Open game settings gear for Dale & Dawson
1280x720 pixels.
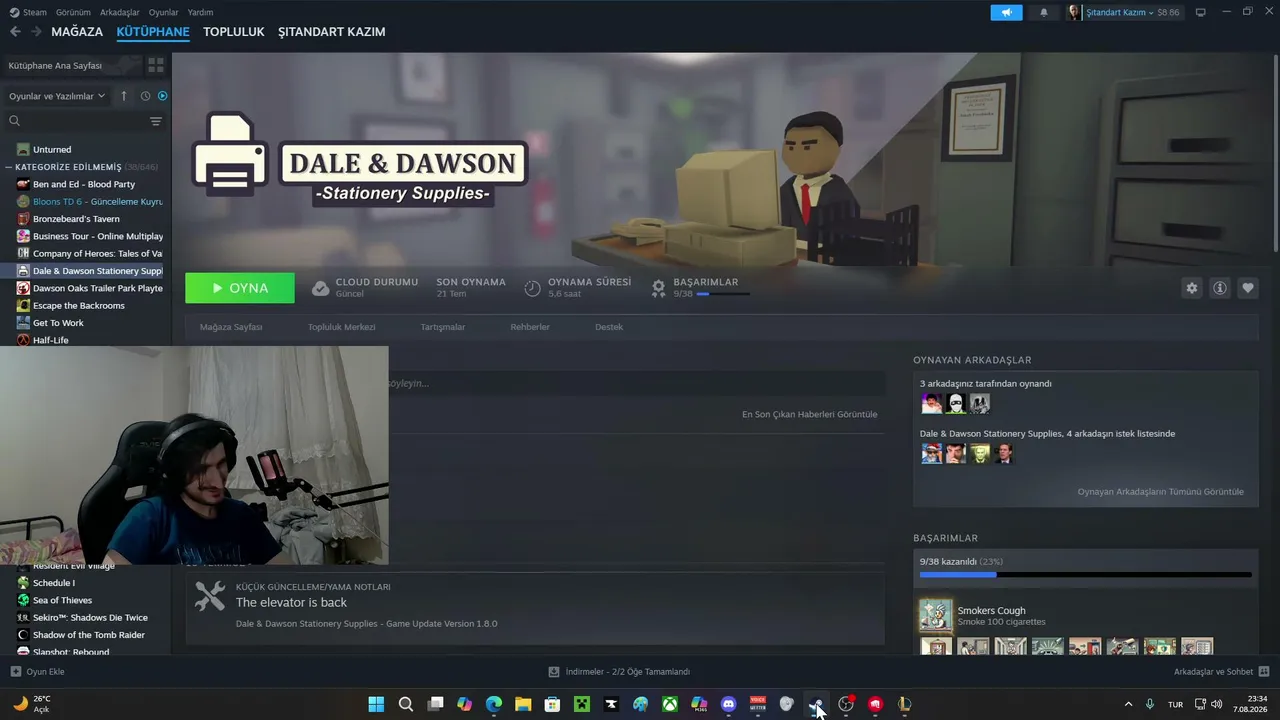pyautogui.click(x=1192, y=288)
